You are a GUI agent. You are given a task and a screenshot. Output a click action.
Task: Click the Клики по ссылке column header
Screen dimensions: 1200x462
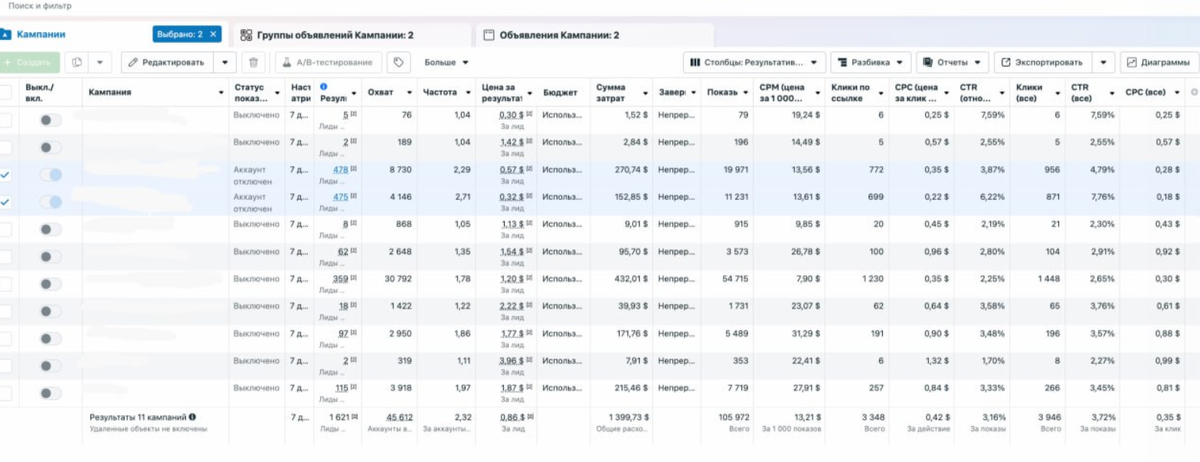tap(853, 92)
